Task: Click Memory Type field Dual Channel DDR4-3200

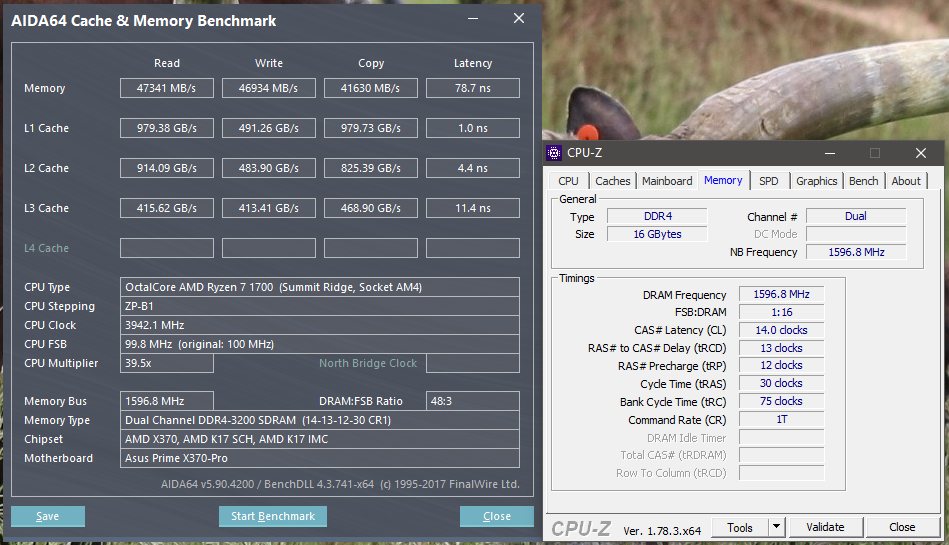Action: (320, 420)
